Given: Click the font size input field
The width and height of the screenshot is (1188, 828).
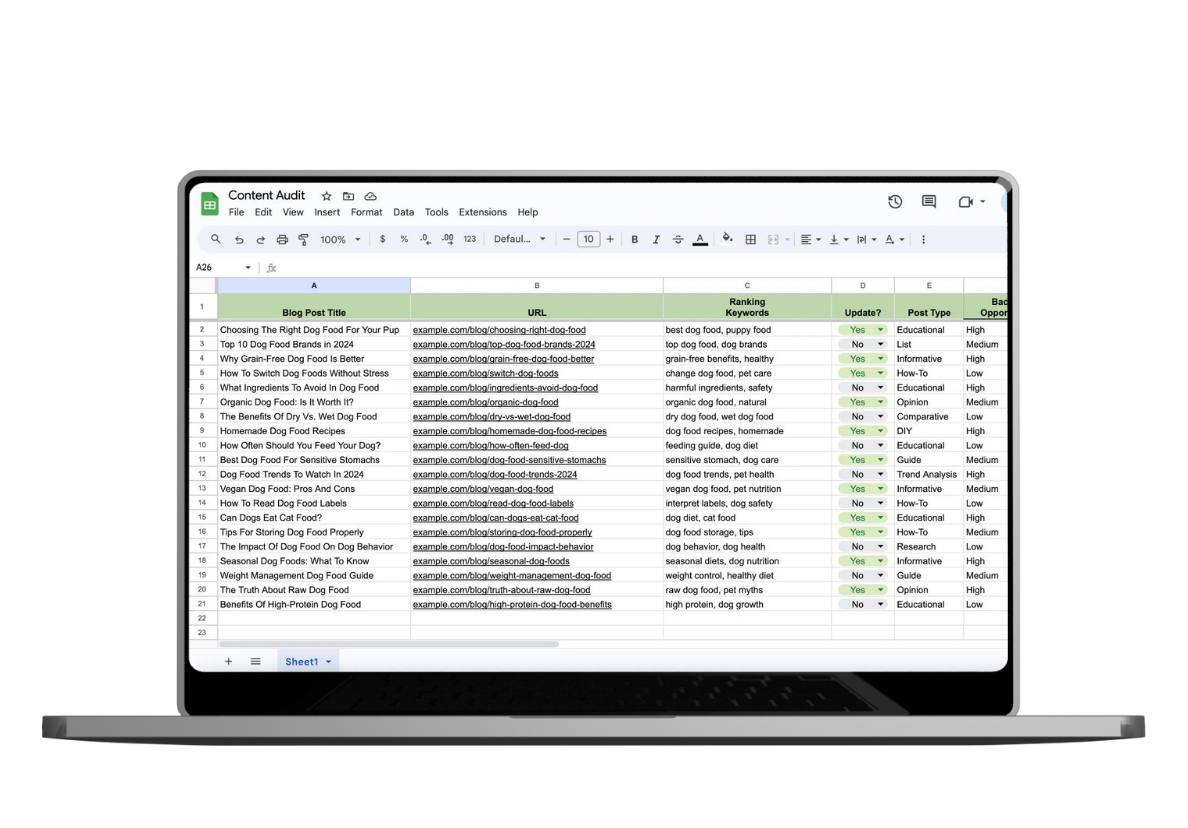Looking at the screenshot, I should point(588,240).
